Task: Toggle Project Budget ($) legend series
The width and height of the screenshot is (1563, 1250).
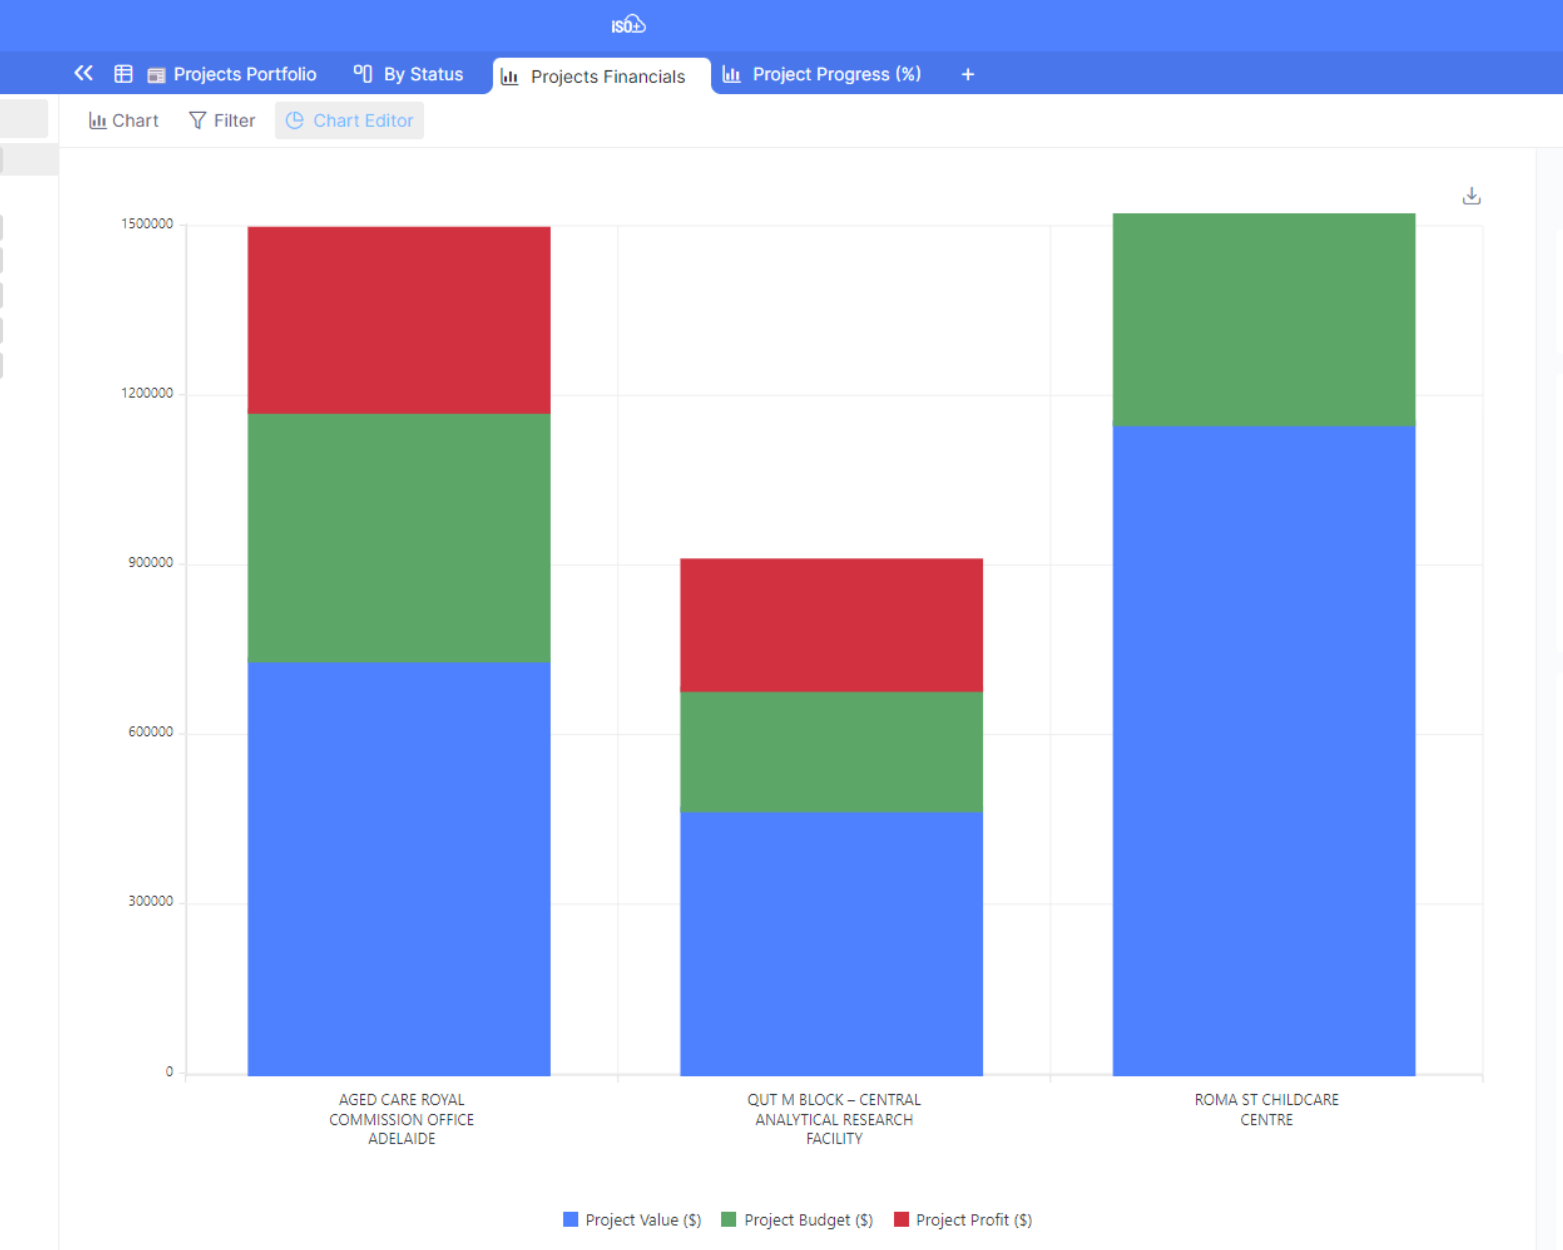Action: [x=797, y=1220]
